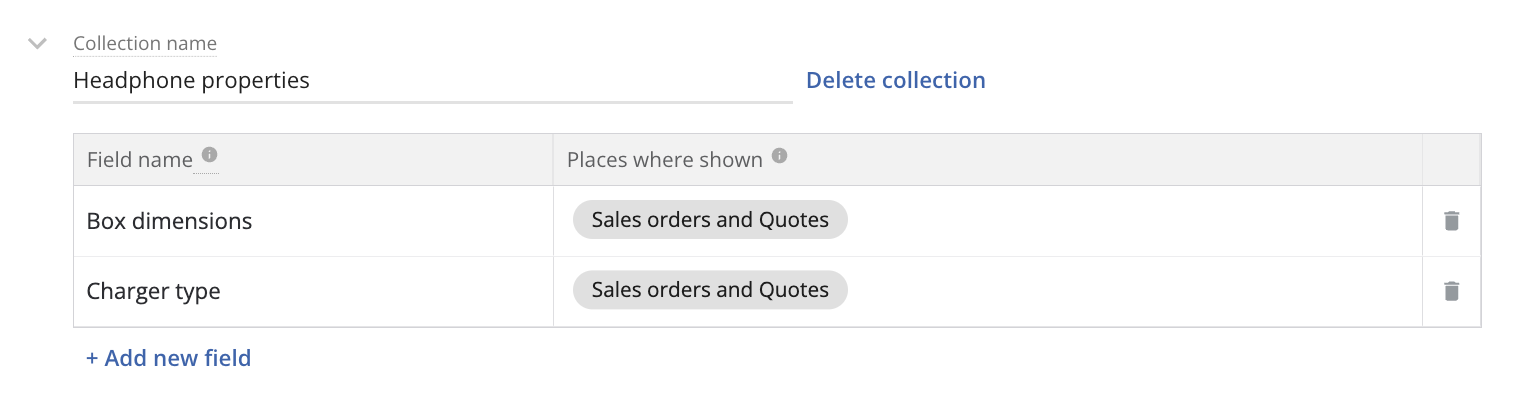Click info icon beside Places where shown
1536x408 pixels.
pos(780,156)
